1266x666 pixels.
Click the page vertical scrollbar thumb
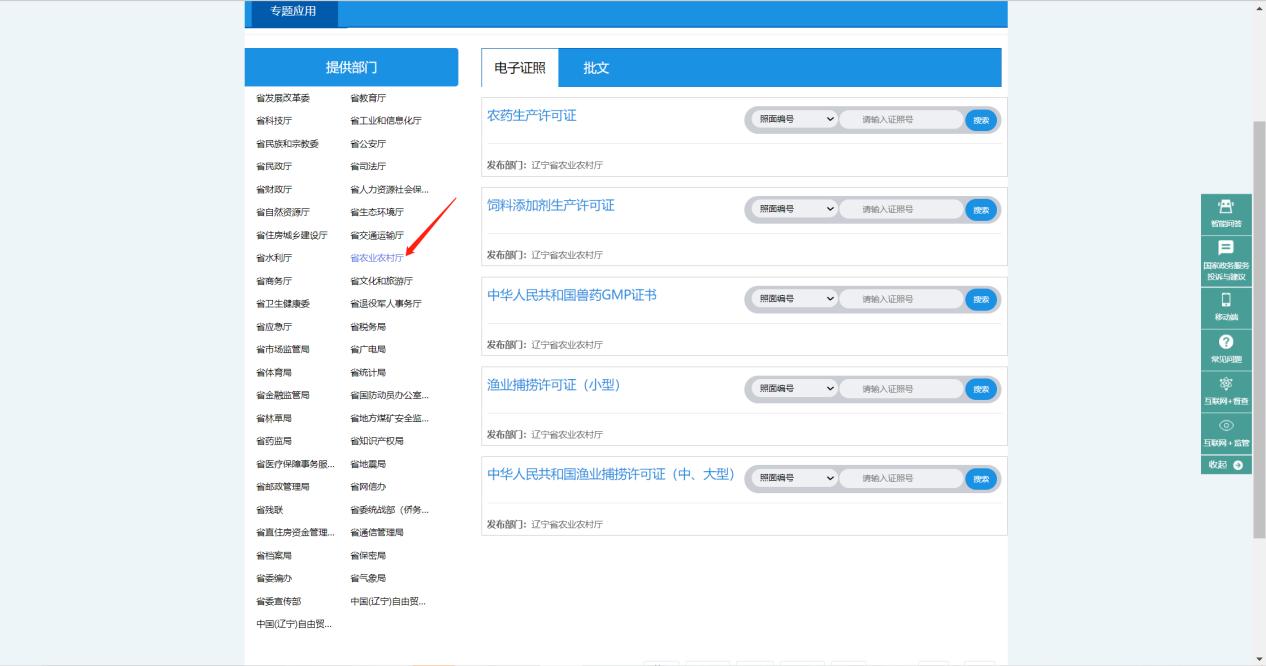pyautogui.click(x=1258, y=329)
